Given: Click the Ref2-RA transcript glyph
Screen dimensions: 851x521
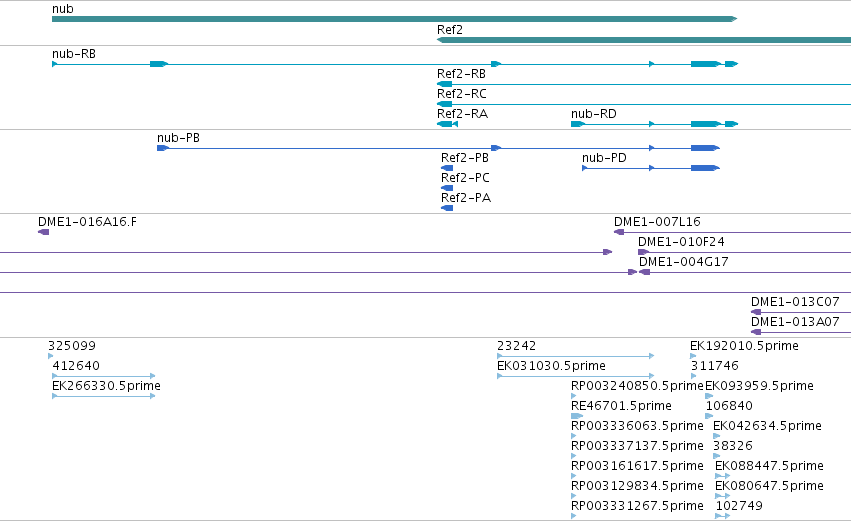Looking at the screenshot, I should click(x=447, y=124).
